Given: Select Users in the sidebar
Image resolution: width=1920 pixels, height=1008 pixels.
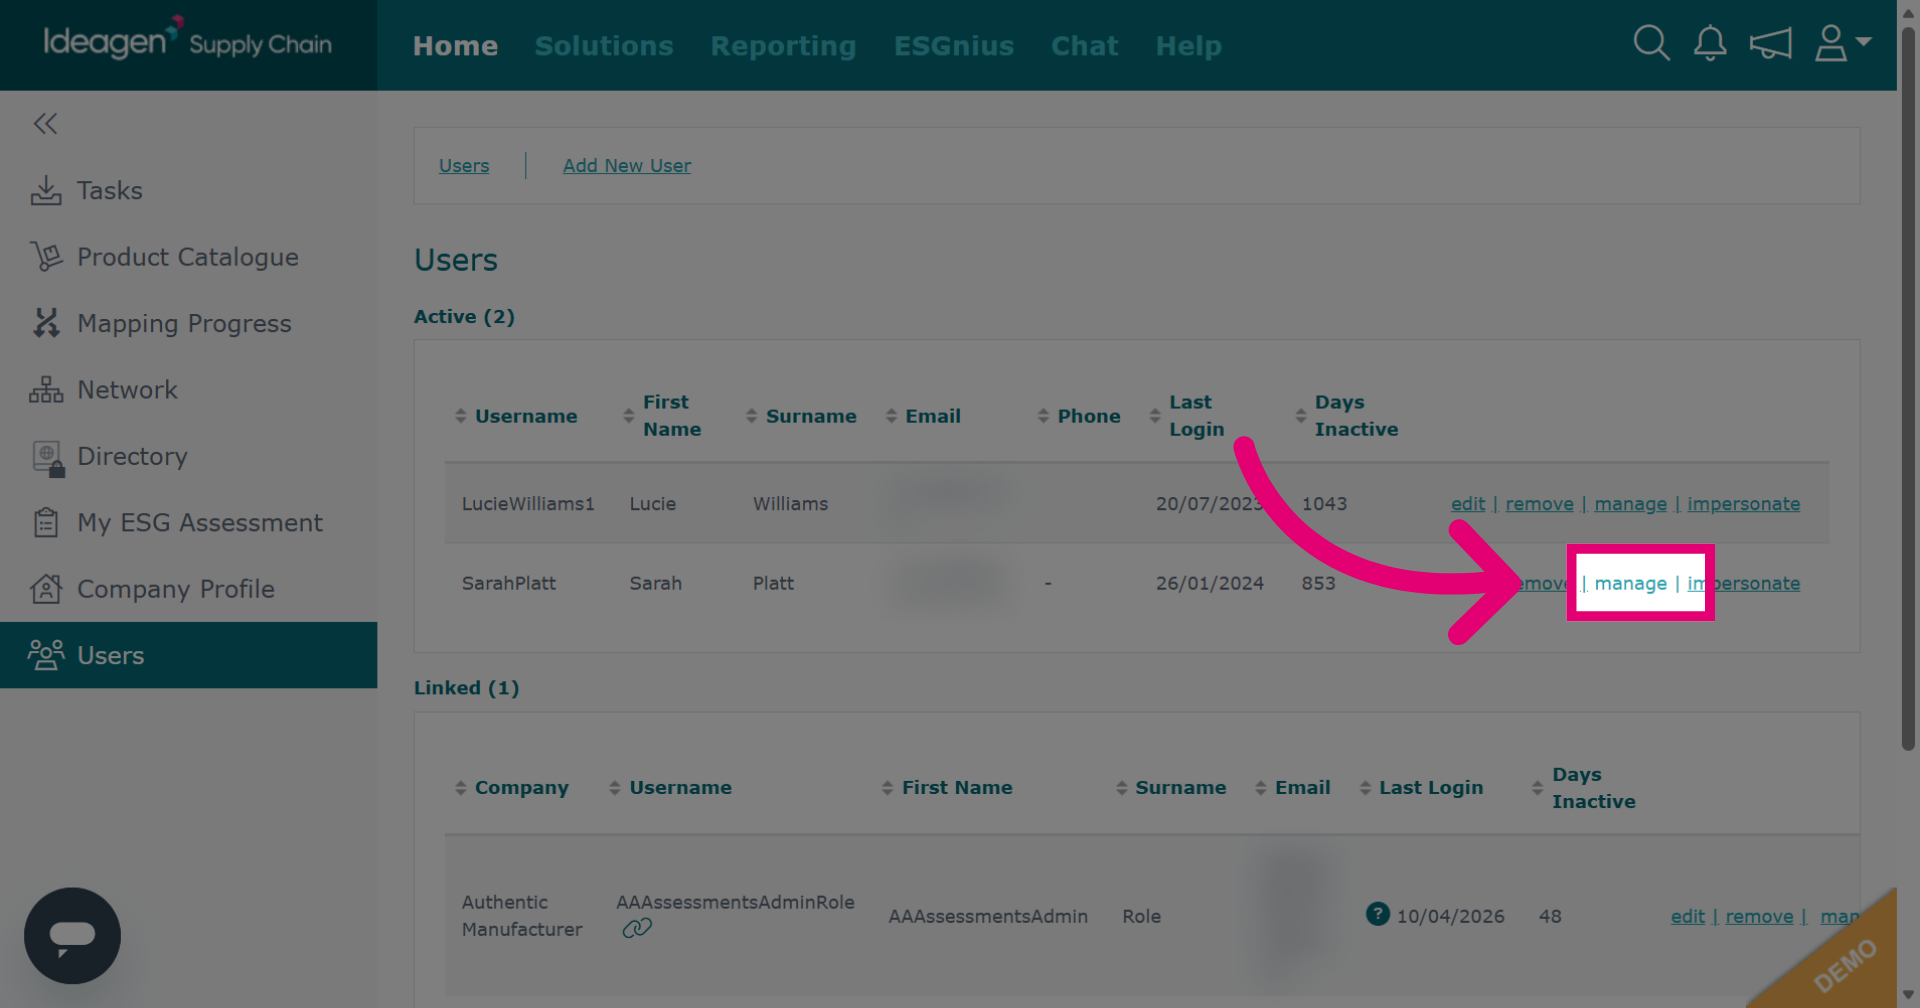Looking at the screenshot, I should point(188,655).
